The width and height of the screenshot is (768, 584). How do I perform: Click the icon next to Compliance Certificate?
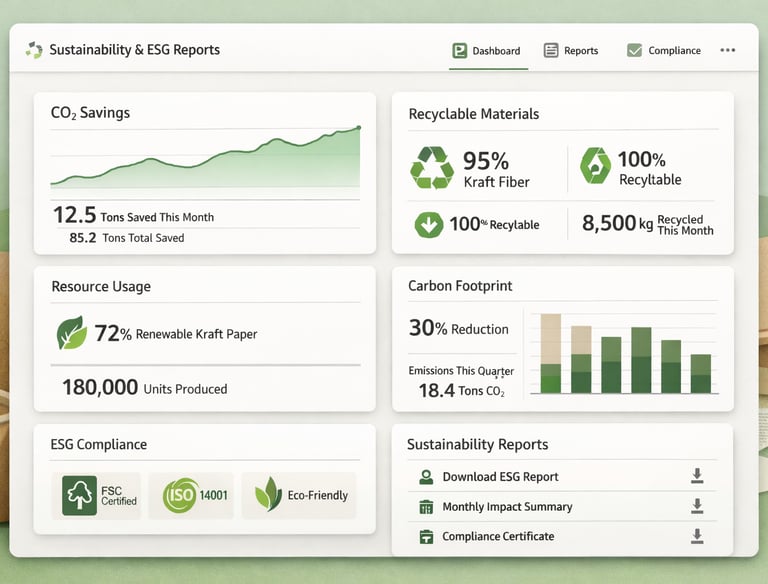pyautogui.click(x=426, y=536)
